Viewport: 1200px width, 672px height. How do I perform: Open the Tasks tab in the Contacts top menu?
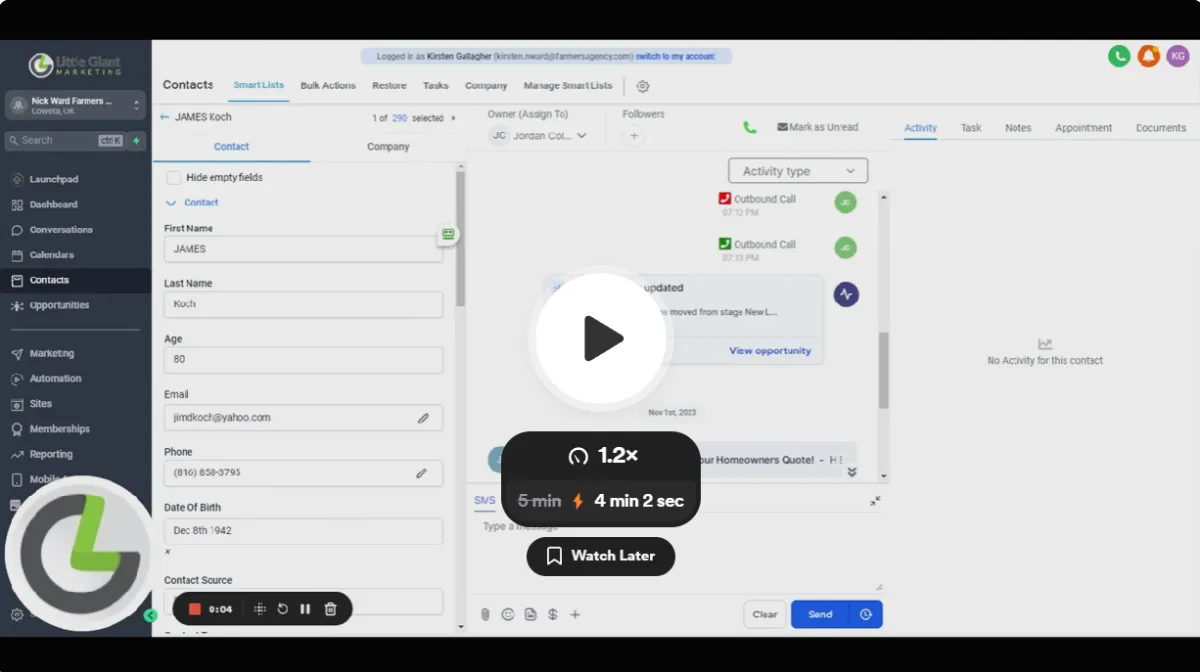(x=436, y=86)
